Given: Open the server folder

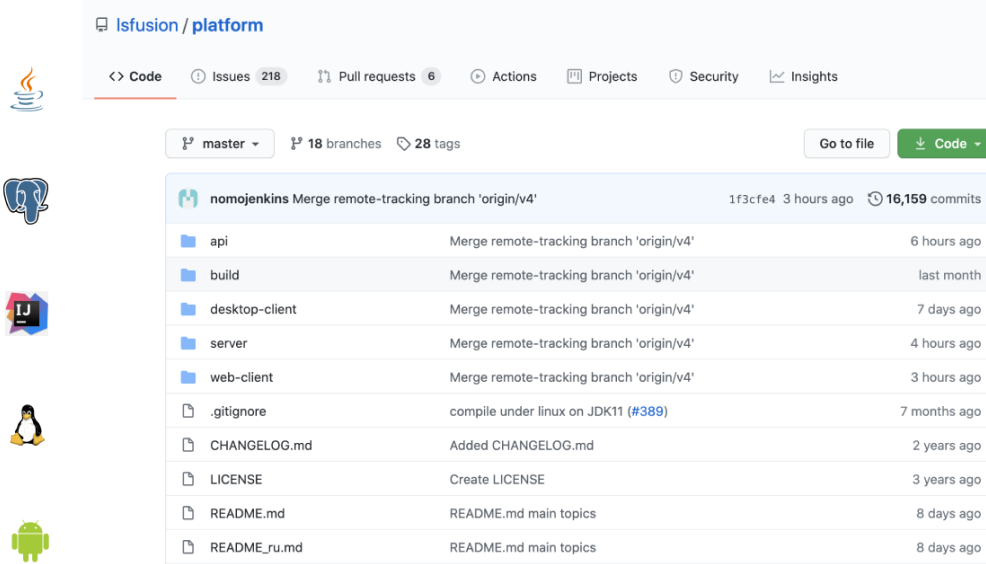Looking at the screenshot, I should click(228, 343).
